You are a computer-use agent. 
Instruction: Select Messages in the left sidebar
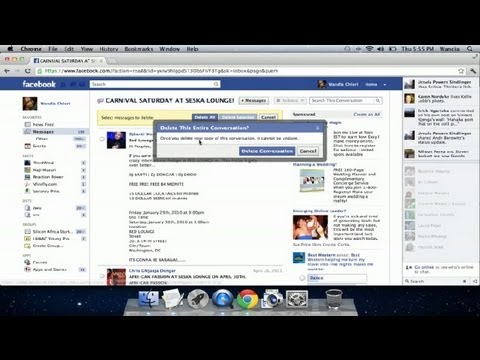tap(55, 132)
